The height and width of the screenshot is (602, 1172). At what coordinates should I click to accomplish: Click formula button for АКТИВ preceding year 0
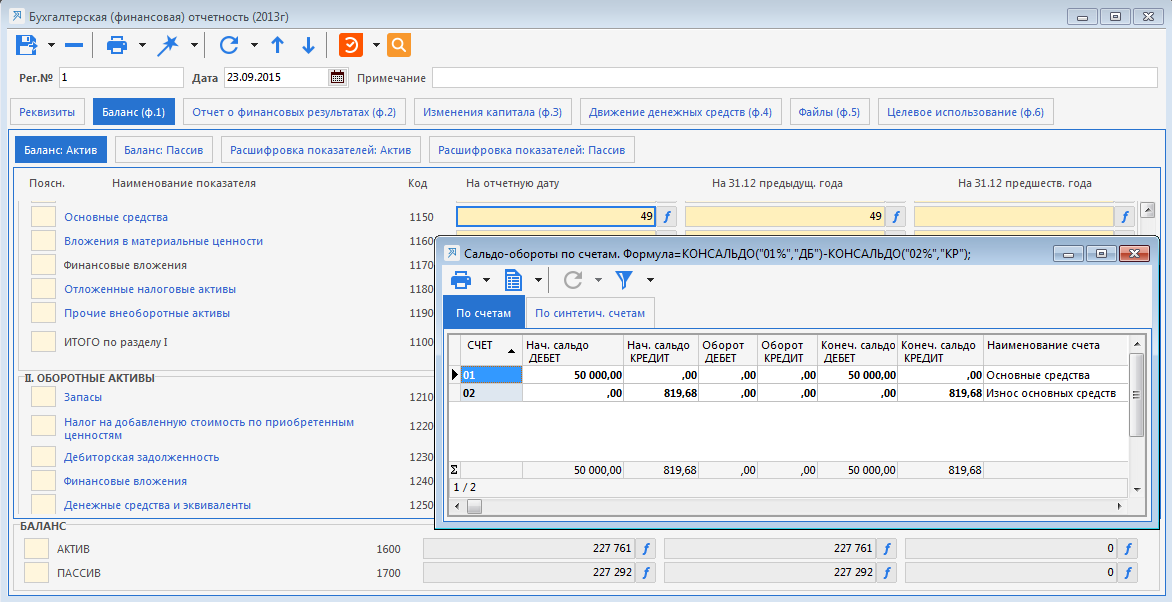click(x=1127, y=549)
